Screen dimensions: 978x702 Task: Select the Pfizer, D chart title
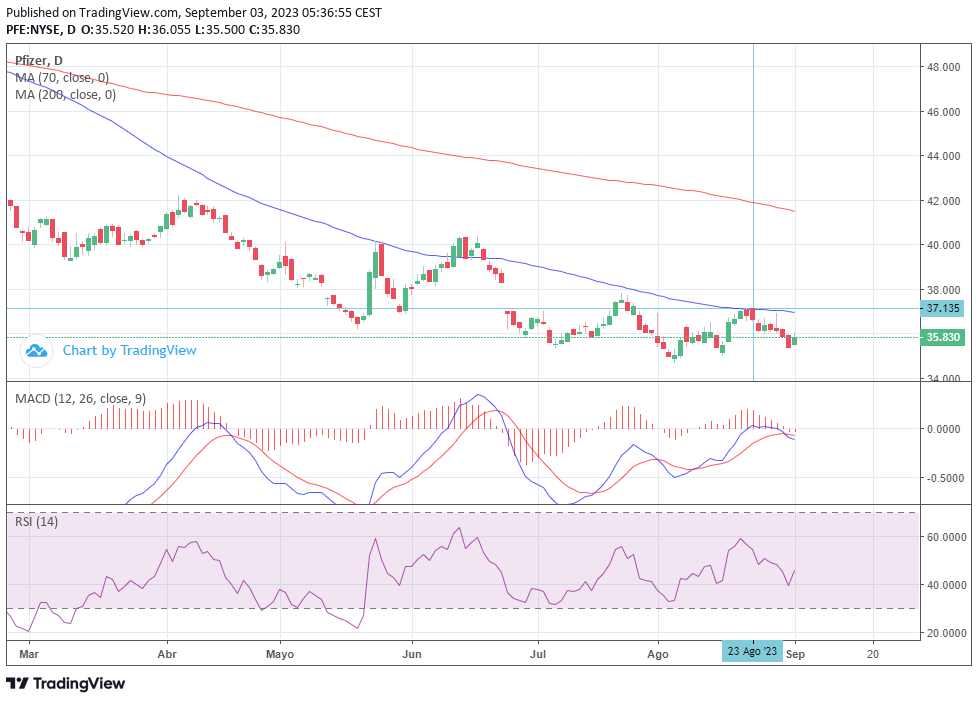(39, 61)
